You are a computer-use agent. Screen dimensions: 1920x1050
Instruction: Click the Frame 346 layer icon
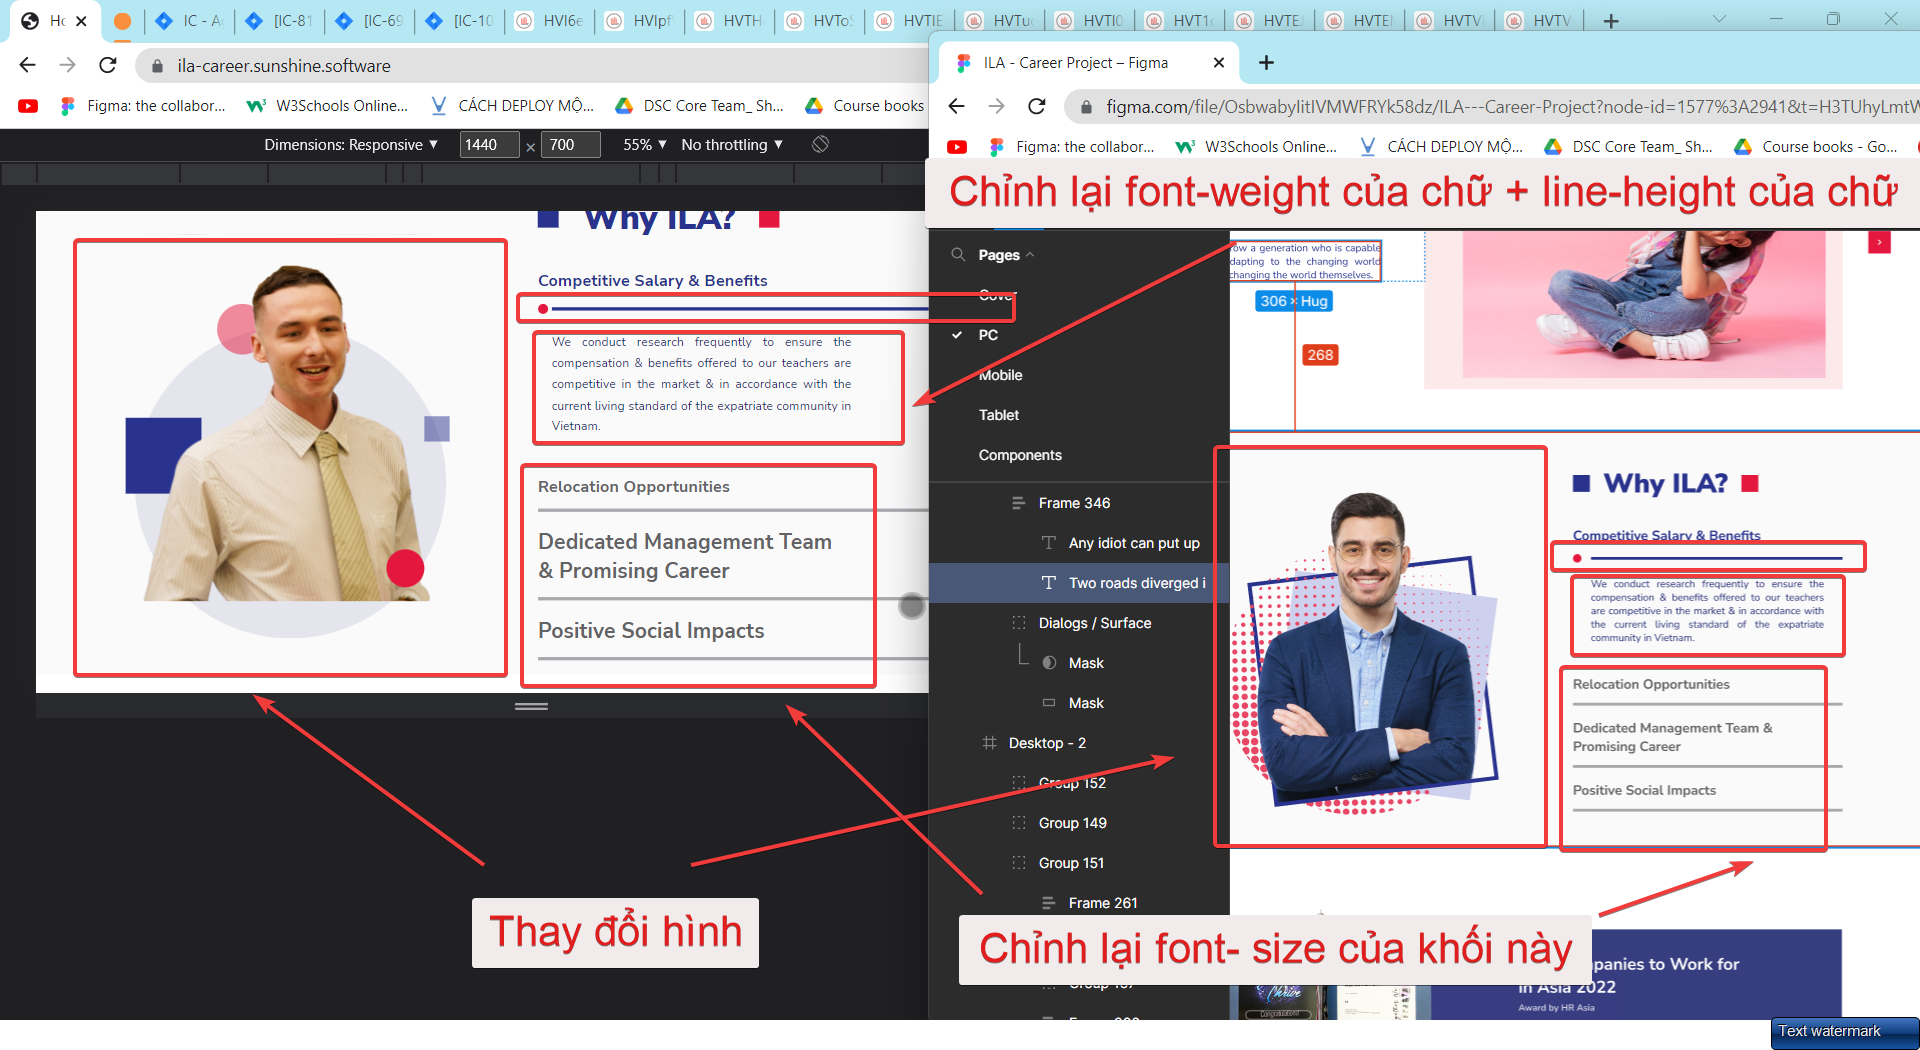coord(1019,503)
